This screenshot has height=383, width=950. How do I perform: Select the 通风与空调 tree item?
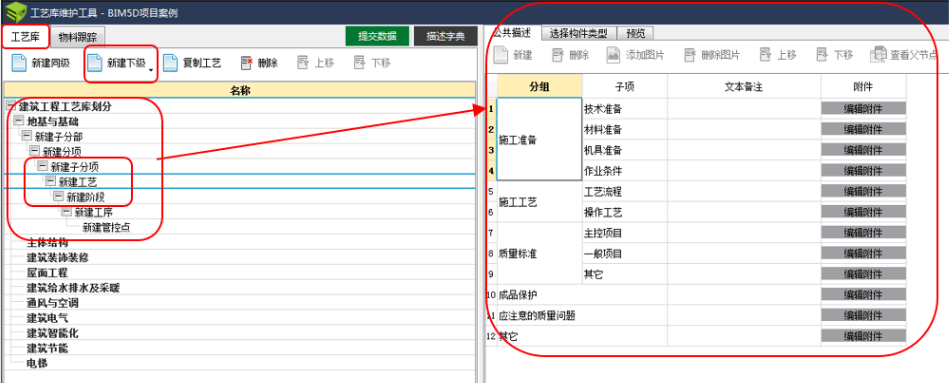pos(53,303)
